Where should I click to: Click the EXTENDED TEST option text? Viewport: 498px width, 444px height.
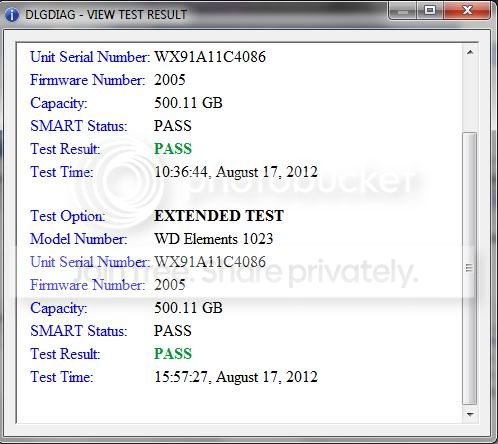219,216
